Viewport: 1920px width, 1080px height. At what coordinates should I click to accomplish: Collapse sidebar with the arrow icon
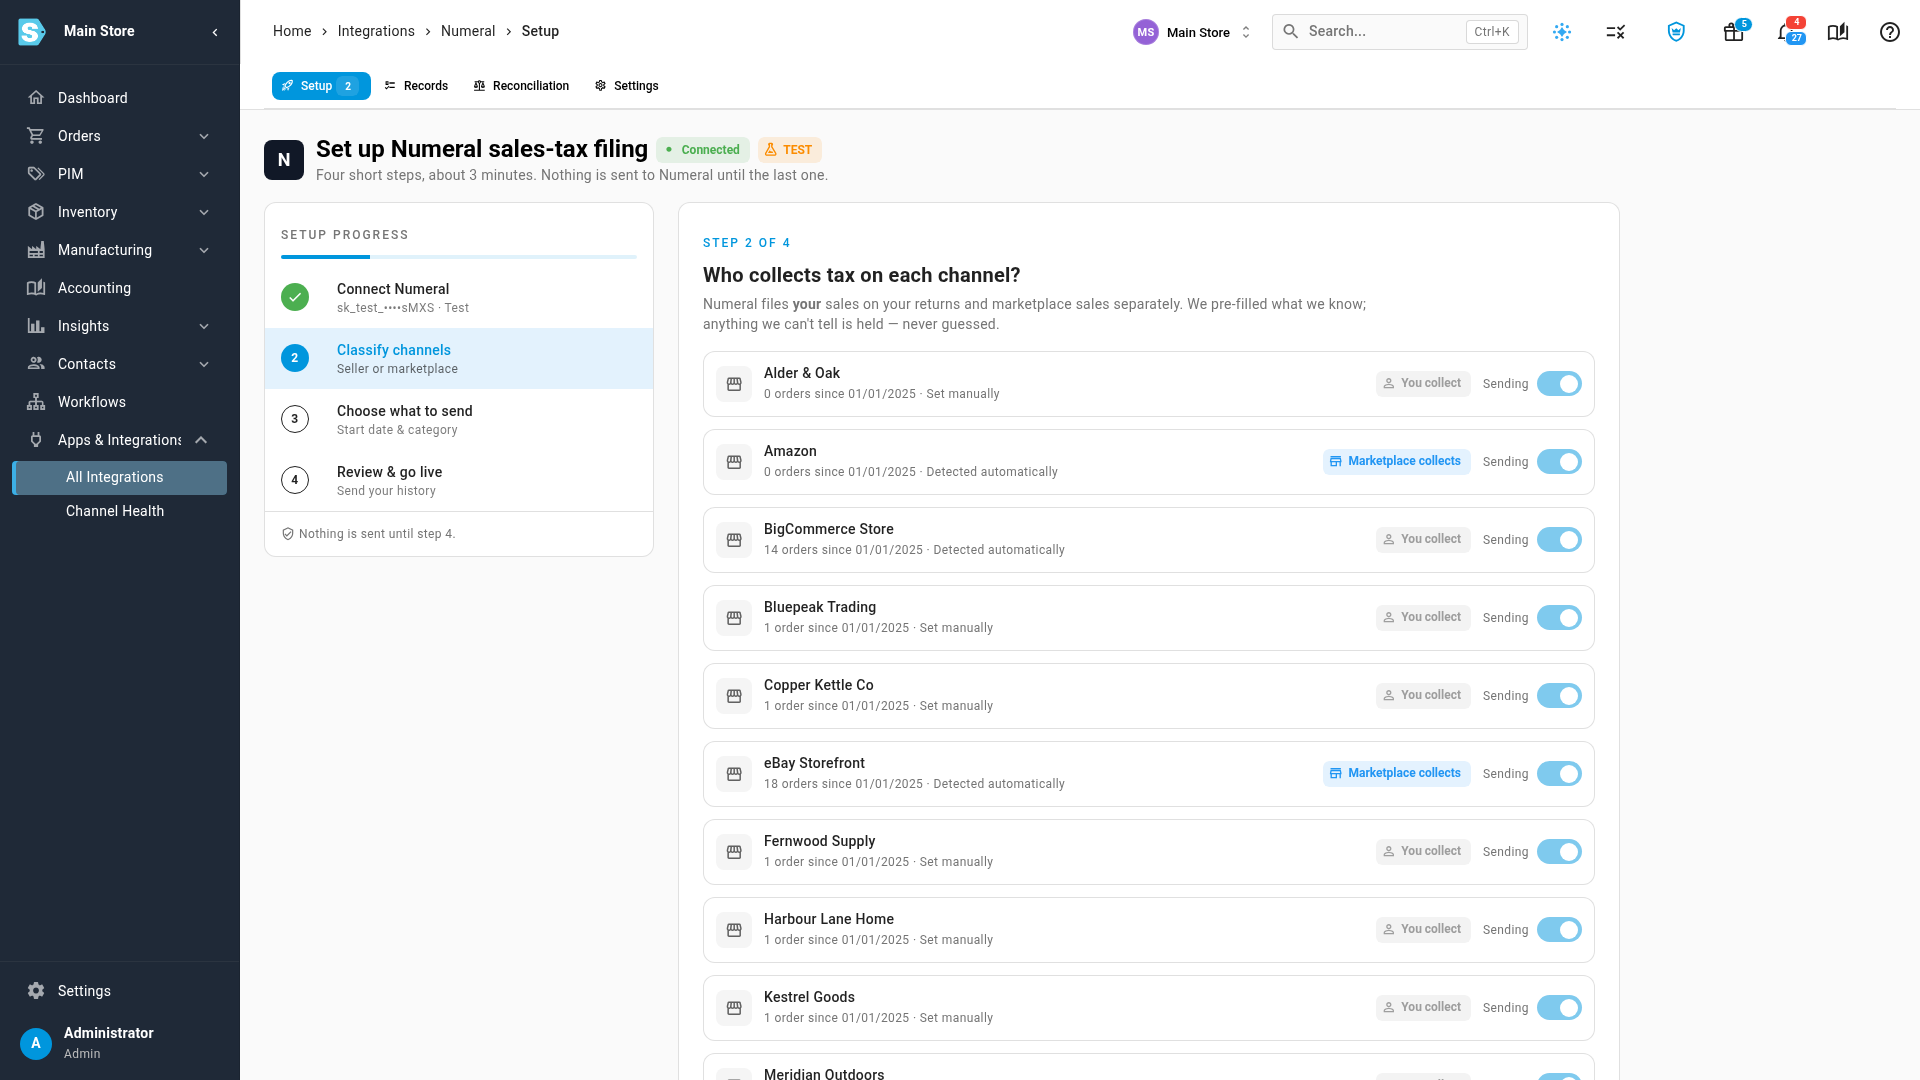click(215, 32)
